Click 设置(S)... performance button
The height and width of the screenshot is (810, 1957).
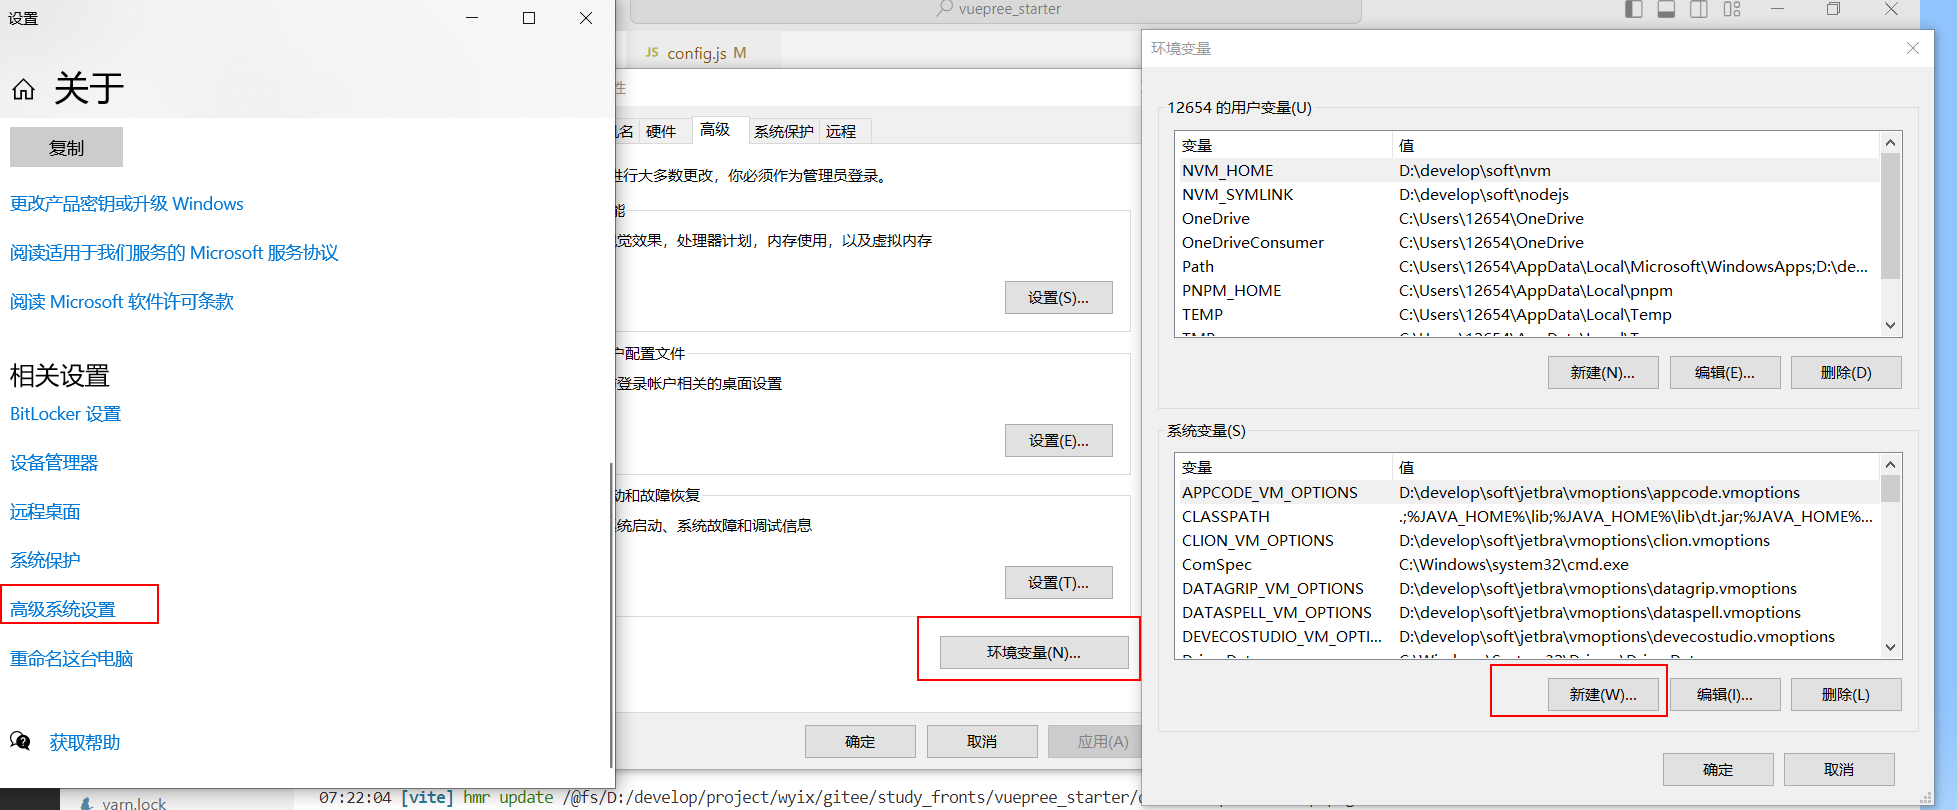coord(1058,298)
